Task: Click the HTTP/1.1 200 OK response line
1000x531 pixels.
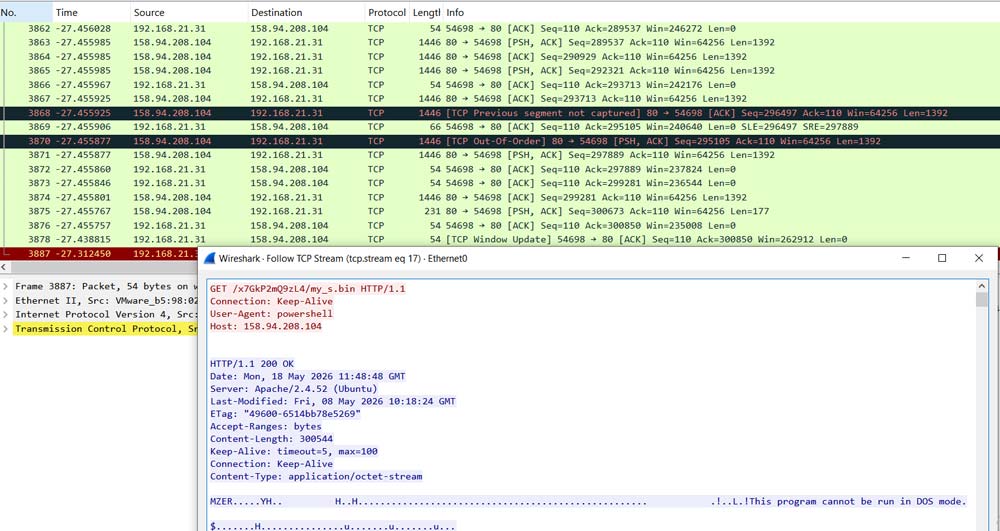Action: tap(252, 364)
